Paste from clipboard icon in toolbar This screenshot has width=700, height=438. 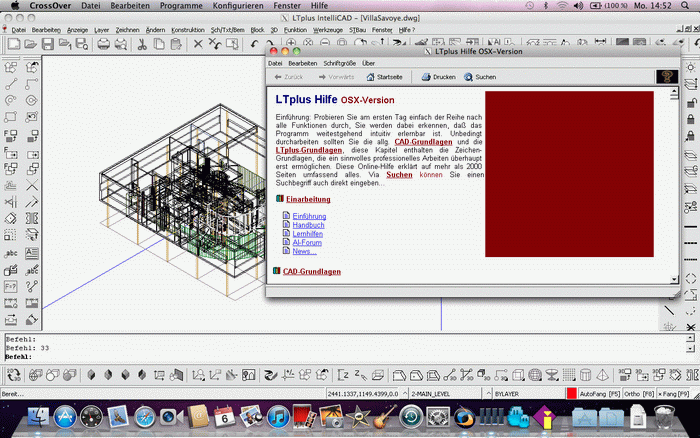pos(176,44)
